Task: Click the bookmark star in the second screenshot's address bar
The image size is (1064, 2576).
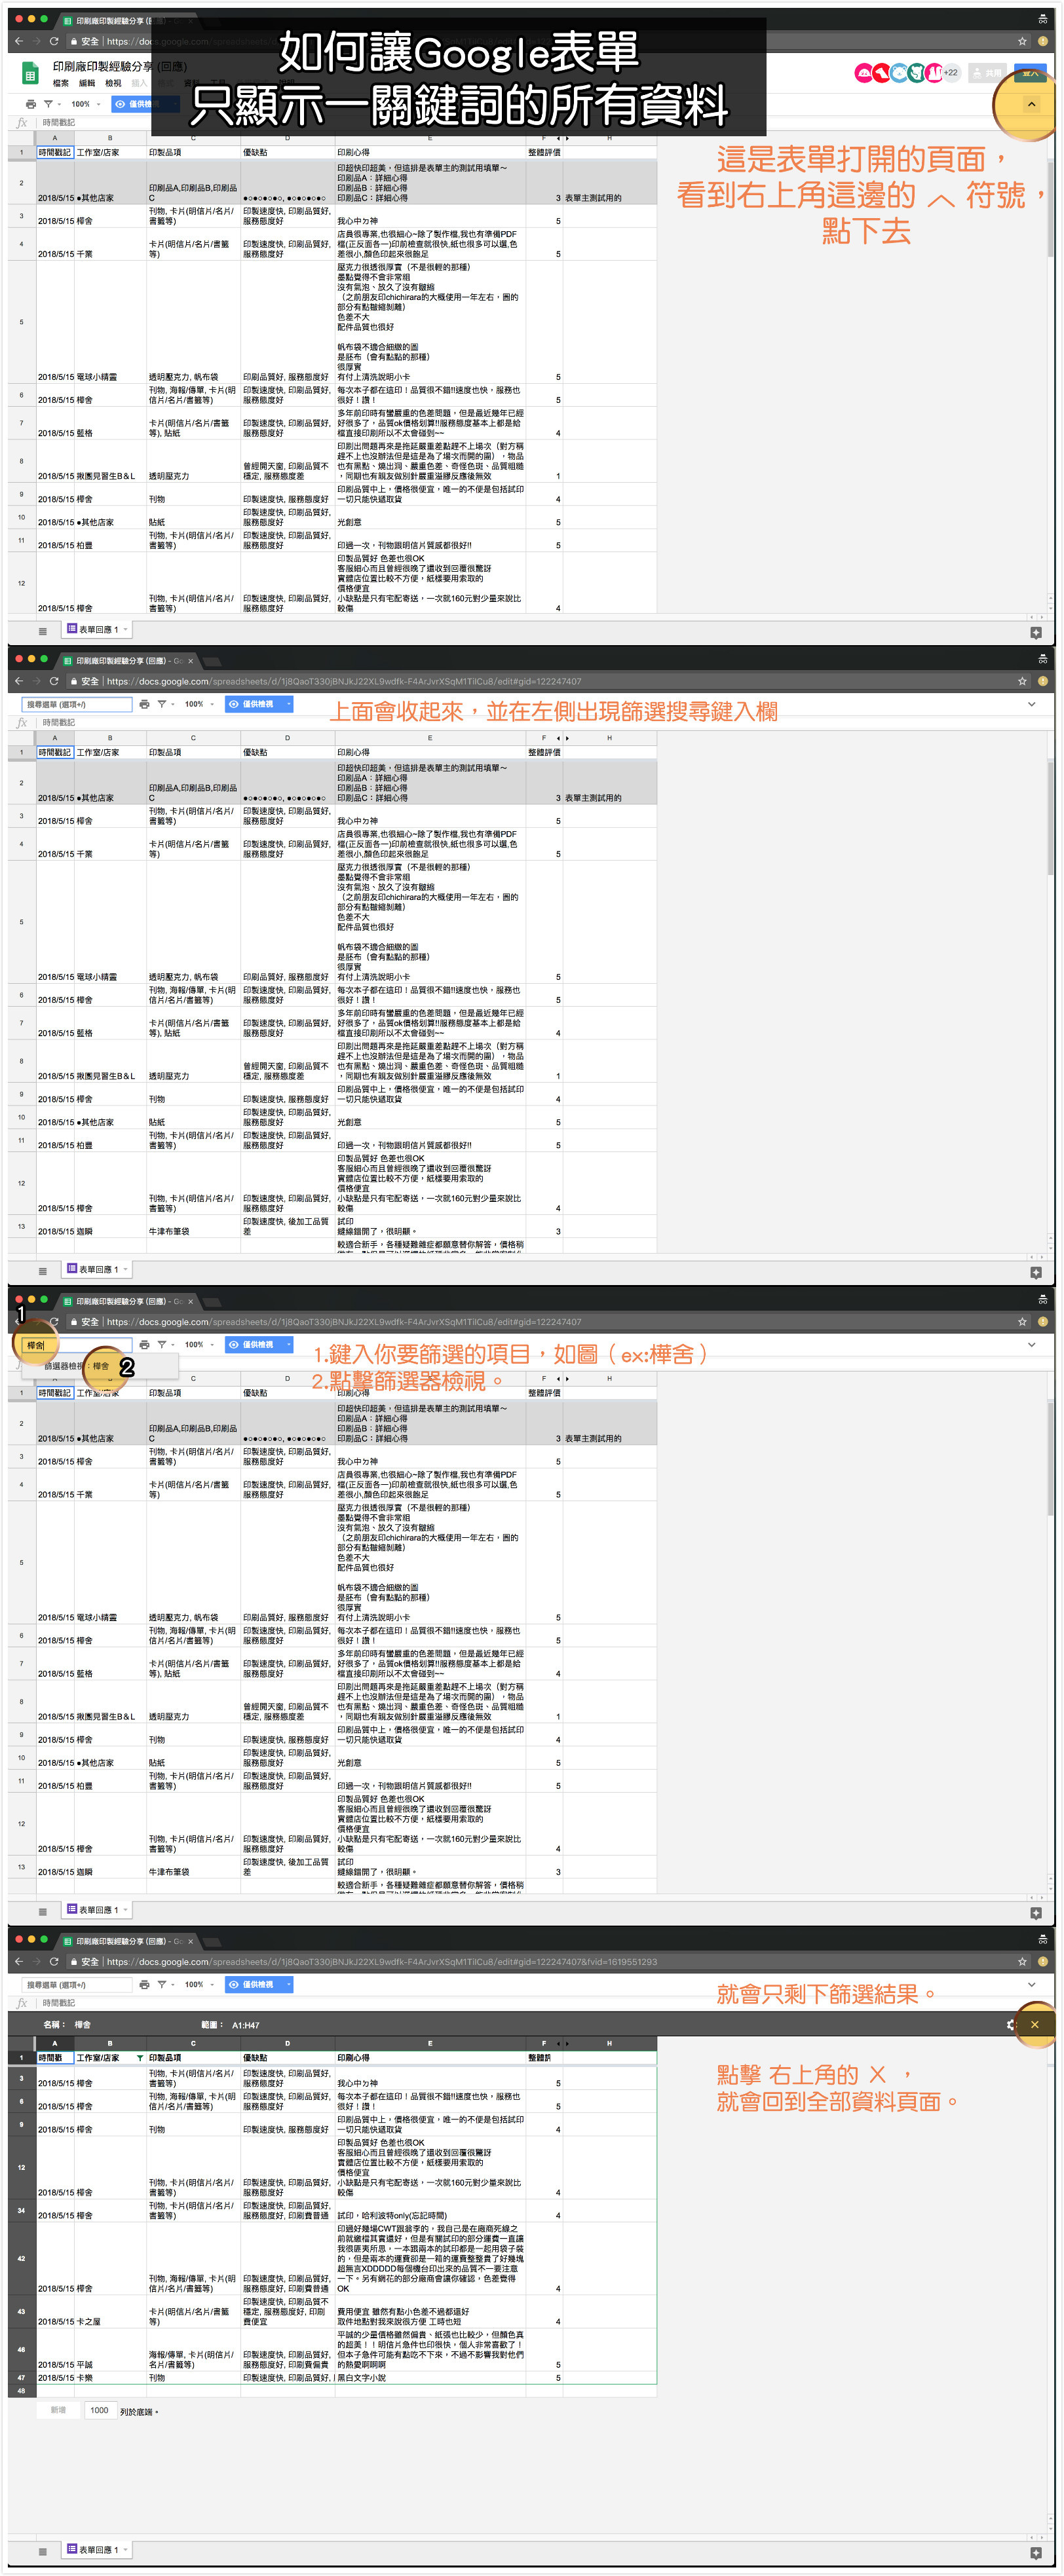Action: pyautogui.click(x=1022, y=681)
